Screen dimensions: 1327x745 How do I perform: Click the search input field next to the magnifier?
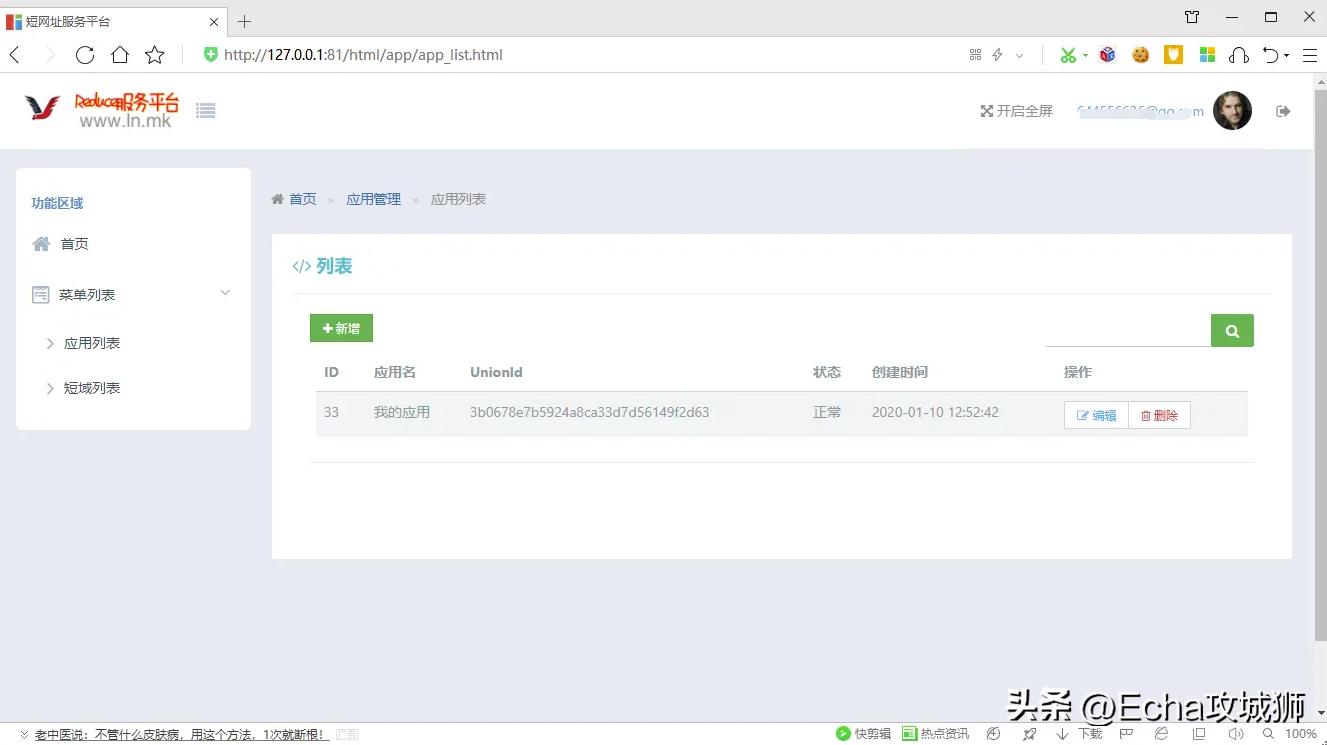(1130, 330)
